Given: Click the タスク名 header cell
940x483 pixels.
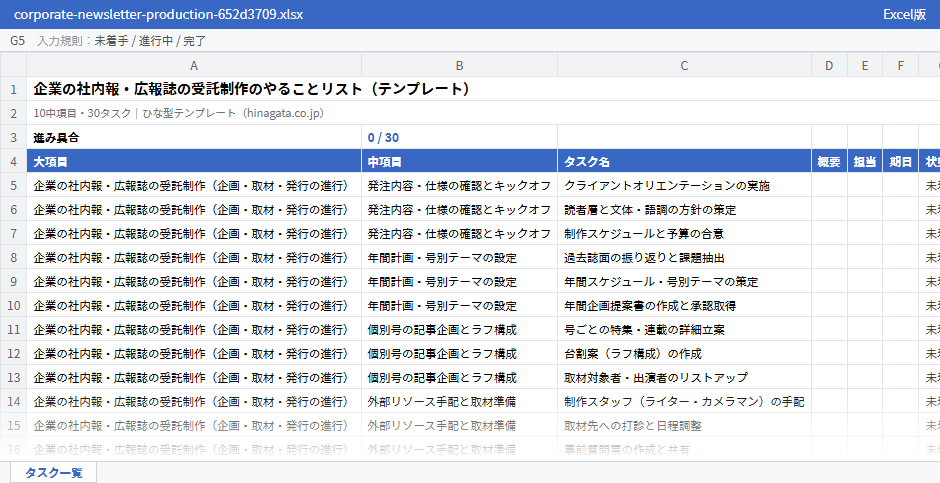Looking at the screenshot, I should [x=684, y=161].
